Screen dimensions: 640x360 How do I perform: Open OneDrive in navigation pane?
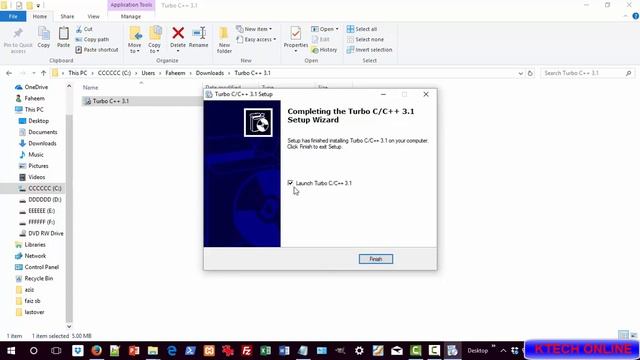pyautogui.click(x=32, y=87)
